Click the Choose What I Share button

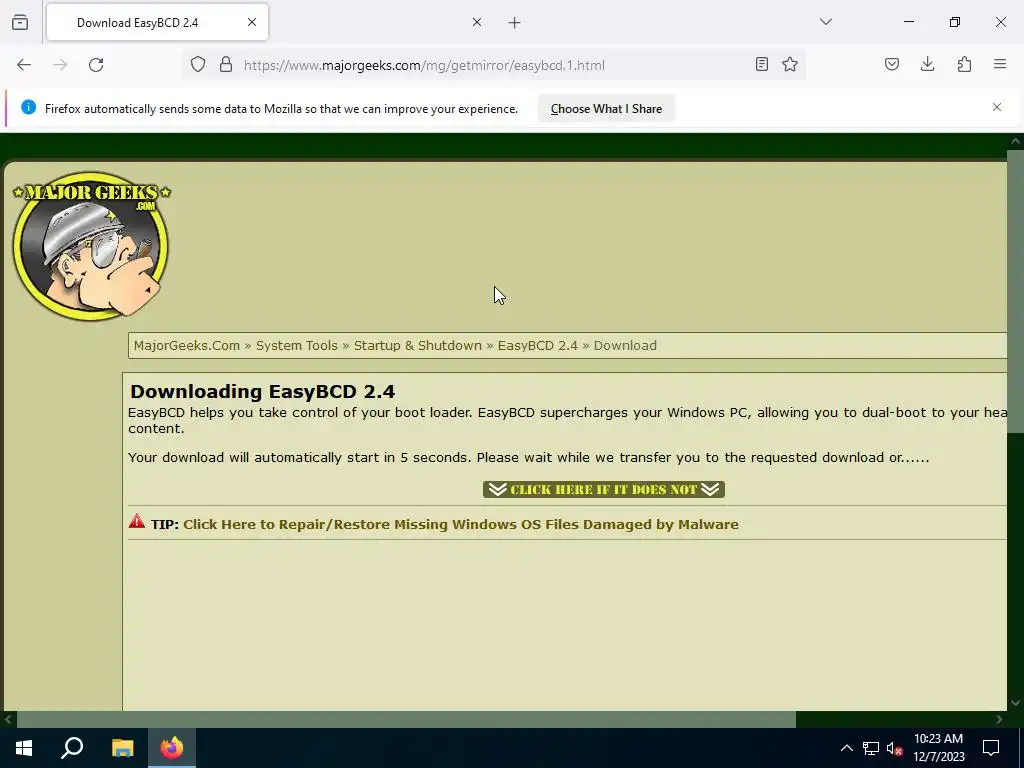(606, 109)
